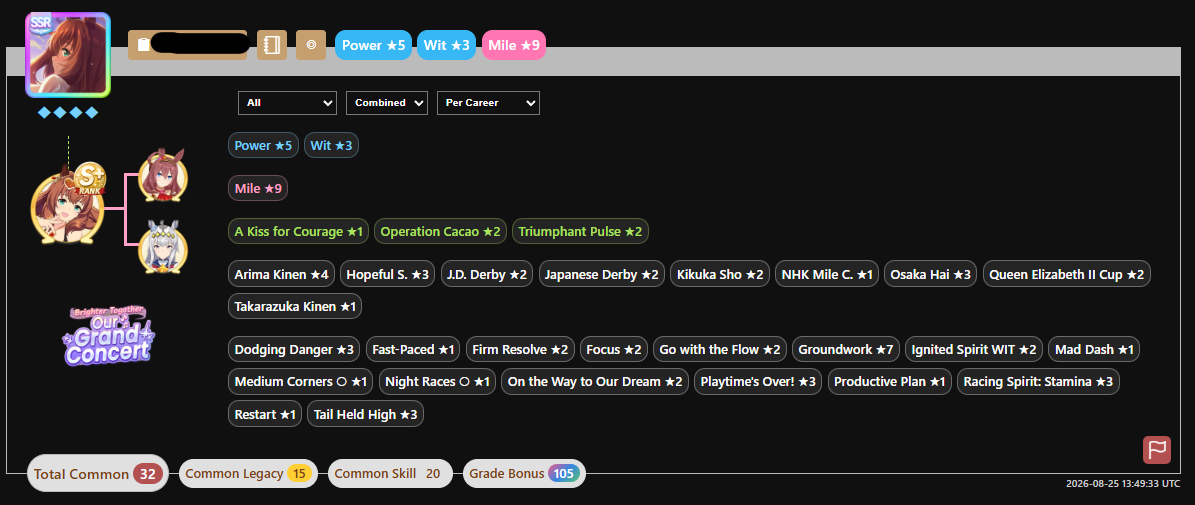Click the four blue diamonds rating
Screen dimensions: 1195x505
coord(68,113)
